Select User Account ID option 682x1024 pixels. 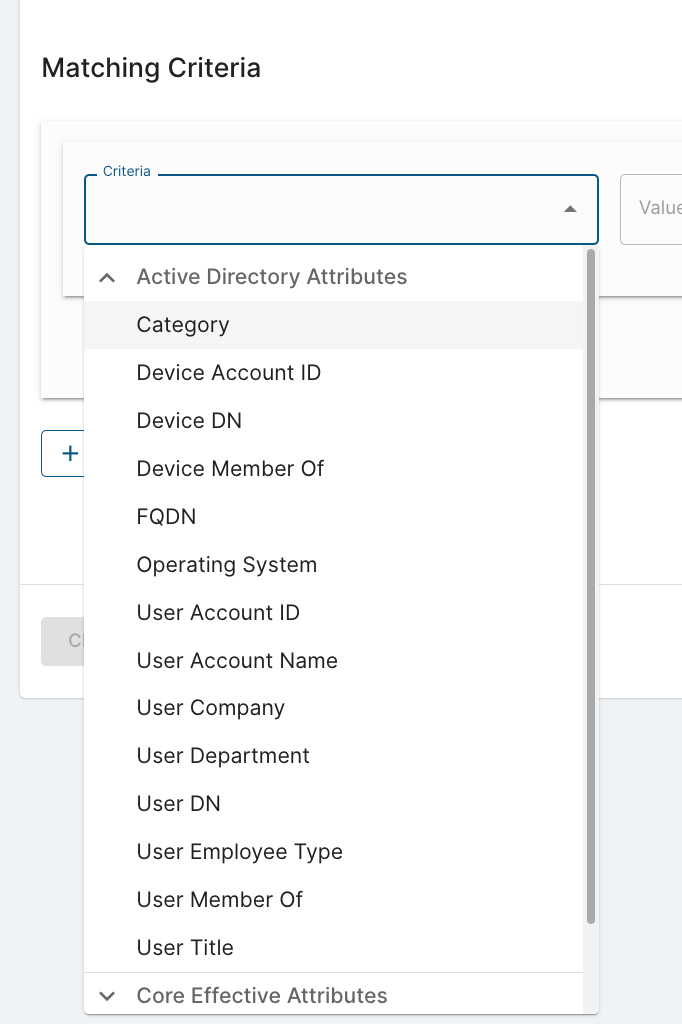click(x=218, y=613)
